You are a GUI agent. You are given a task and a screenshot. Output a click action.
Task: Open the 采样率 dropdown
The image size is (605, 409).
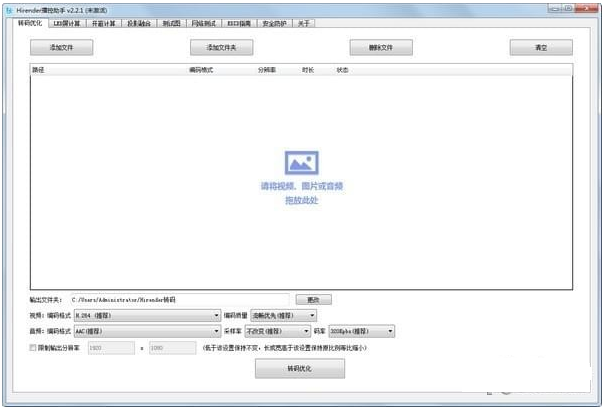[277, 331]
